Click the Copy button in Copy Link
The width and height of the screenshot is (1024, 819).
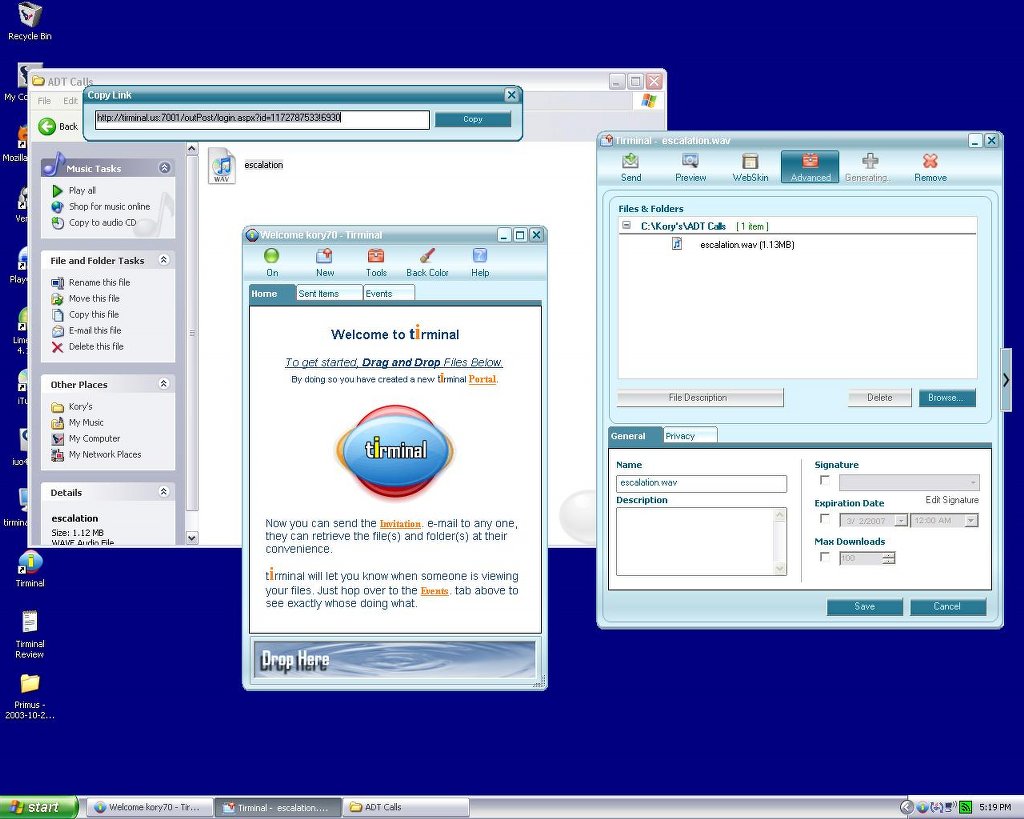(x=473, y=119)
